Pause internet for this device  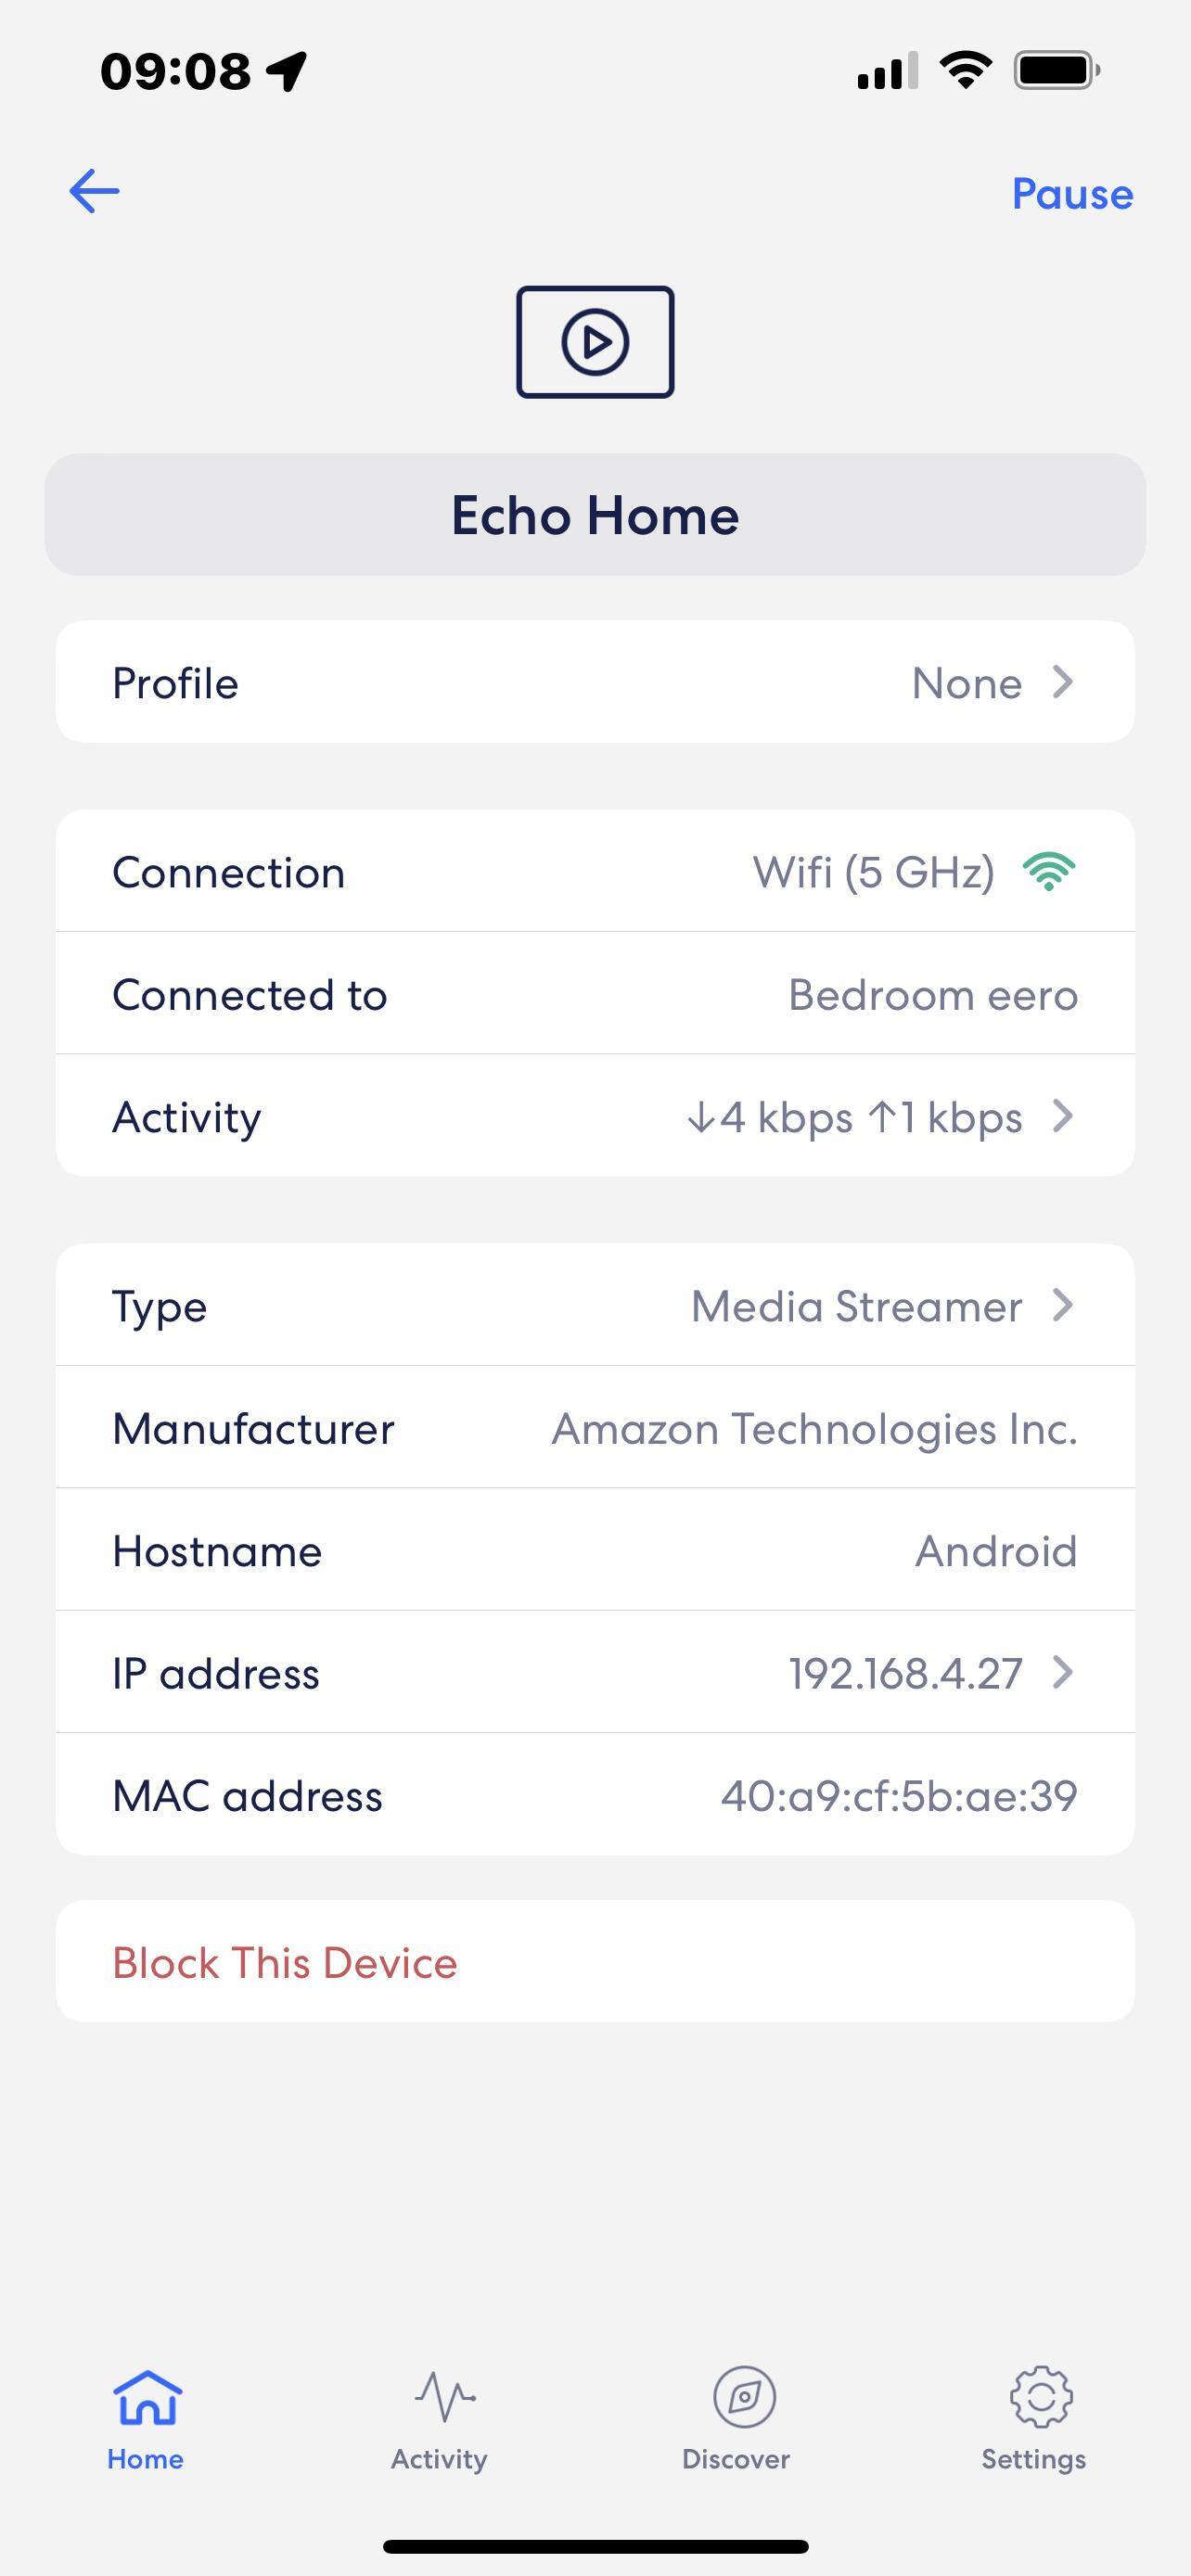pos(1072,194)
